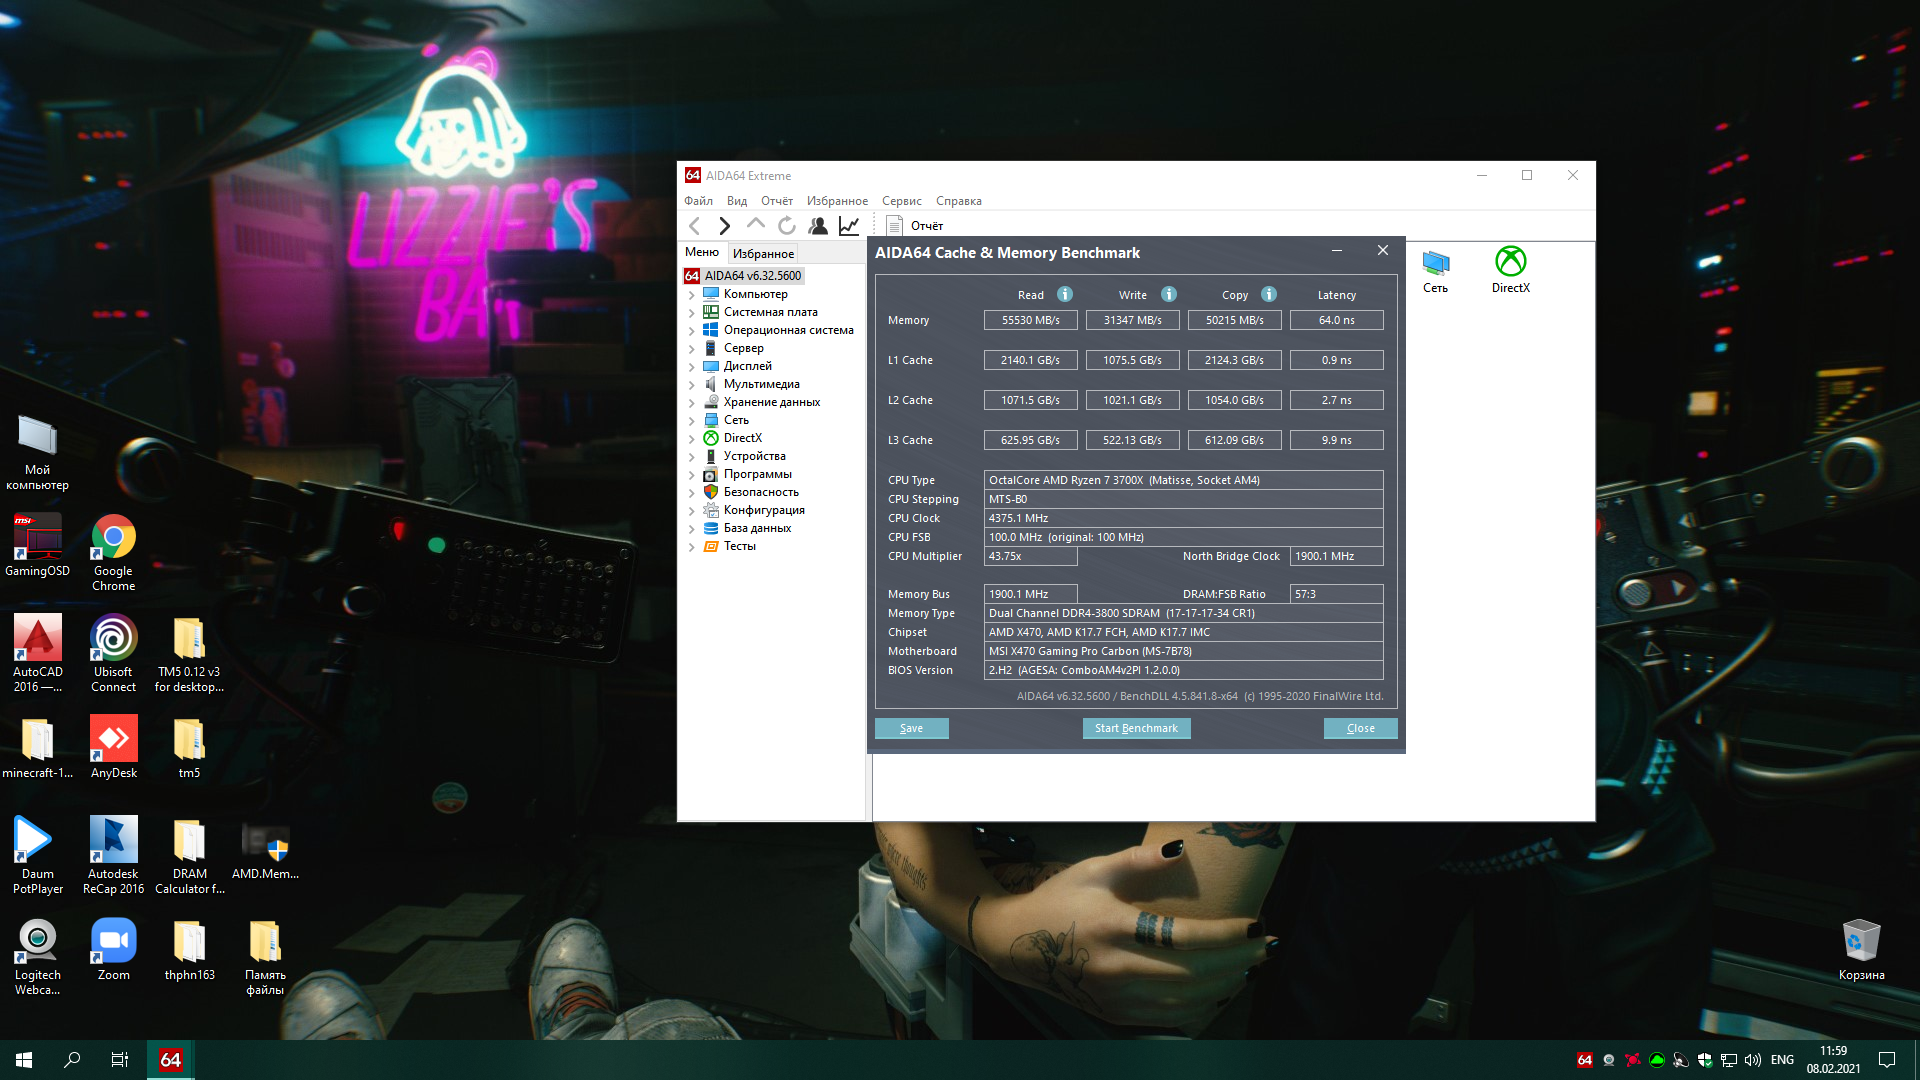The width and height of the screenshot is (1920, 1080).
Task: Open the Сервис menu
Action: click(901, 201)
